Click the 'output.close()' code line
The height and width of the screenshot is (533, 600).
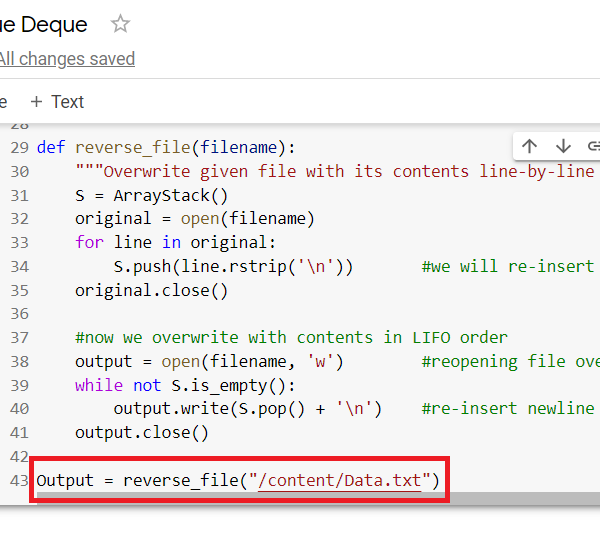coord(141,433)
